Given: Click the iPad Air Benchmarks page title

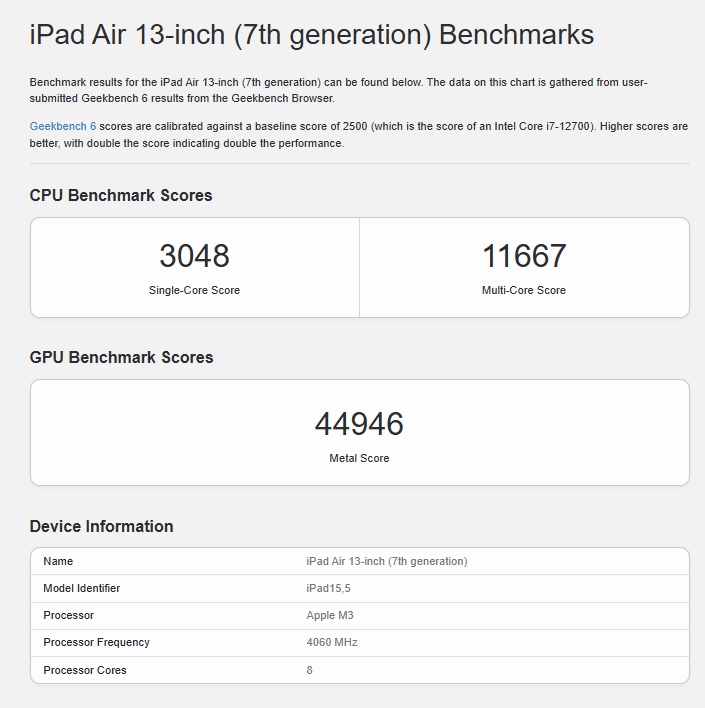Looking at the screenshot, I should 312,36.
